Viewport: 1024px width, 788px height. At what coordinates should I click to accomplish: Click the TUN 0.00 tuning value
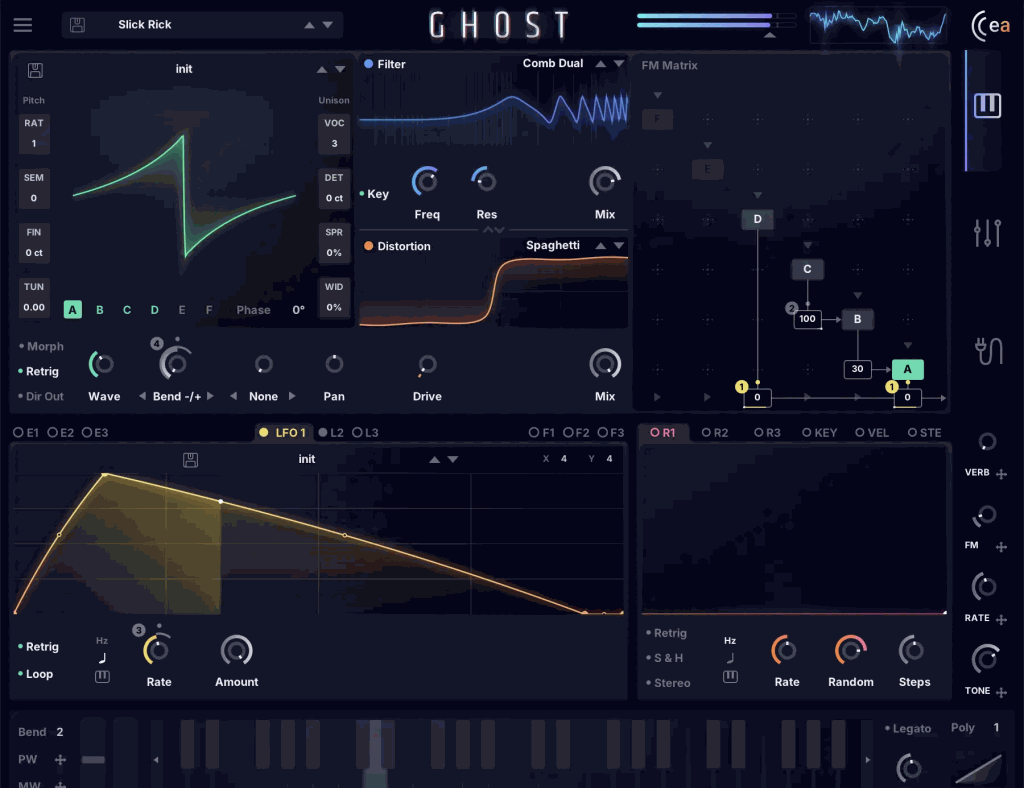tap(34, 307)
